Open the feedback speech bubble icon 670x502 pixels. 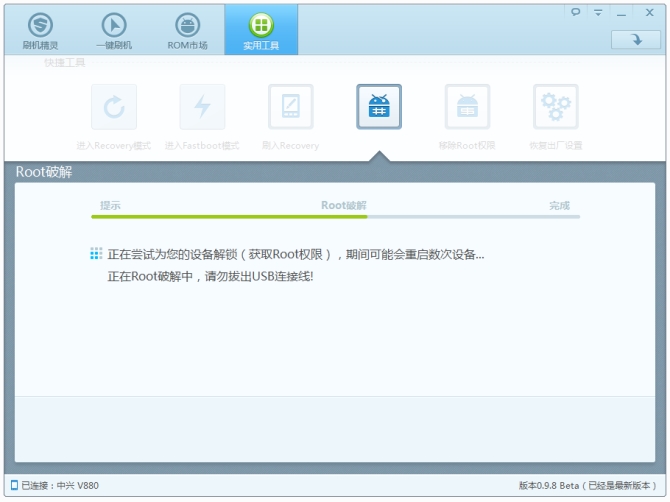tap(576, 12)
